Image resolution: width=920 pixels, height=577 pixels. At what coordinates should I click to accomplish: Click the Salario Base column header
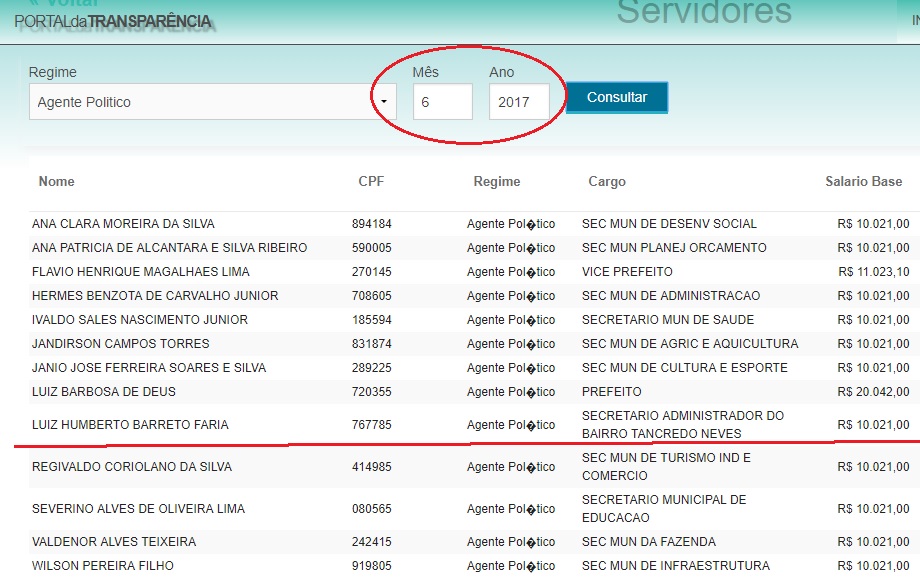click(864, 181)
